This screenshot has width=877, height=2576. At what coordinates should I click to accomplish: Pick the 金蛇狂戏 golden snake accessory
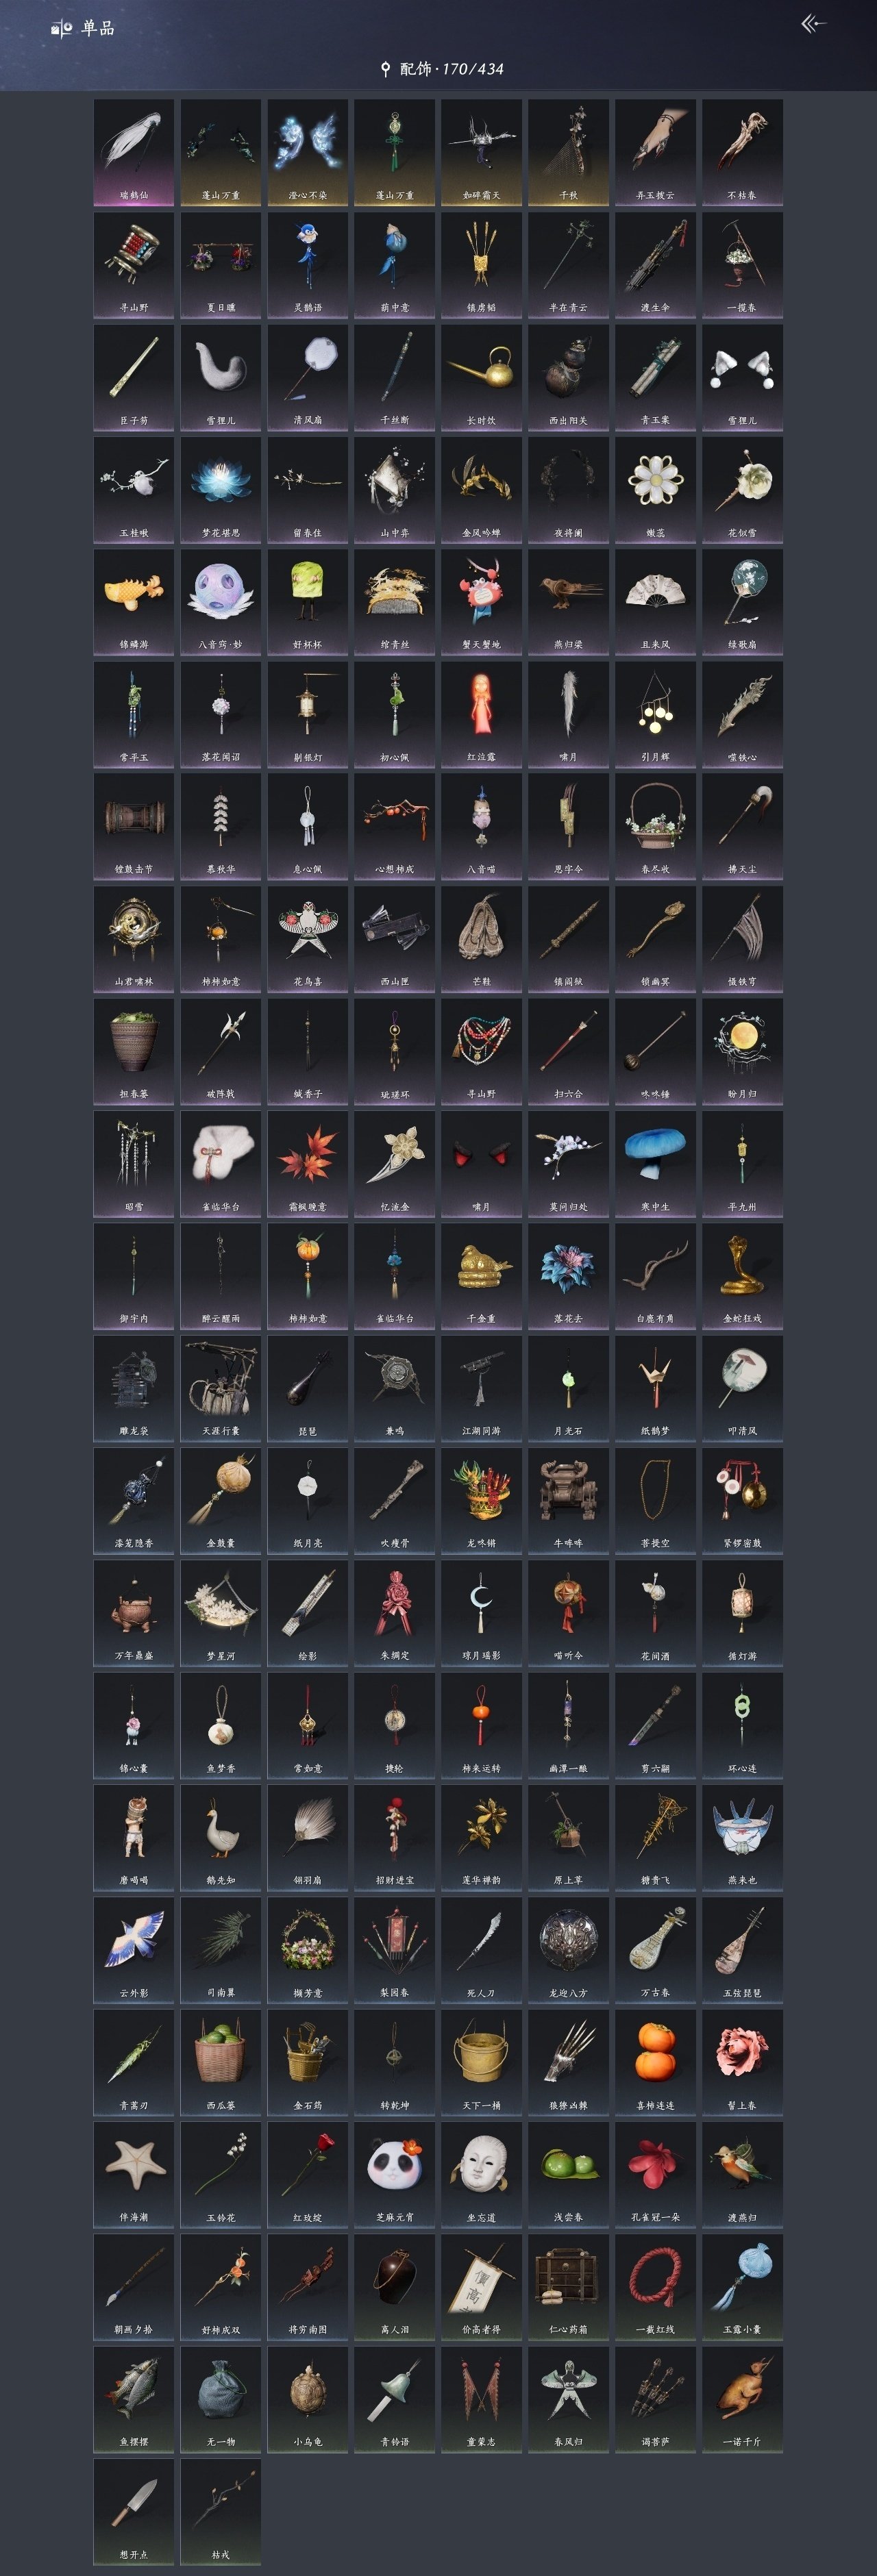tap(742, 1276)
